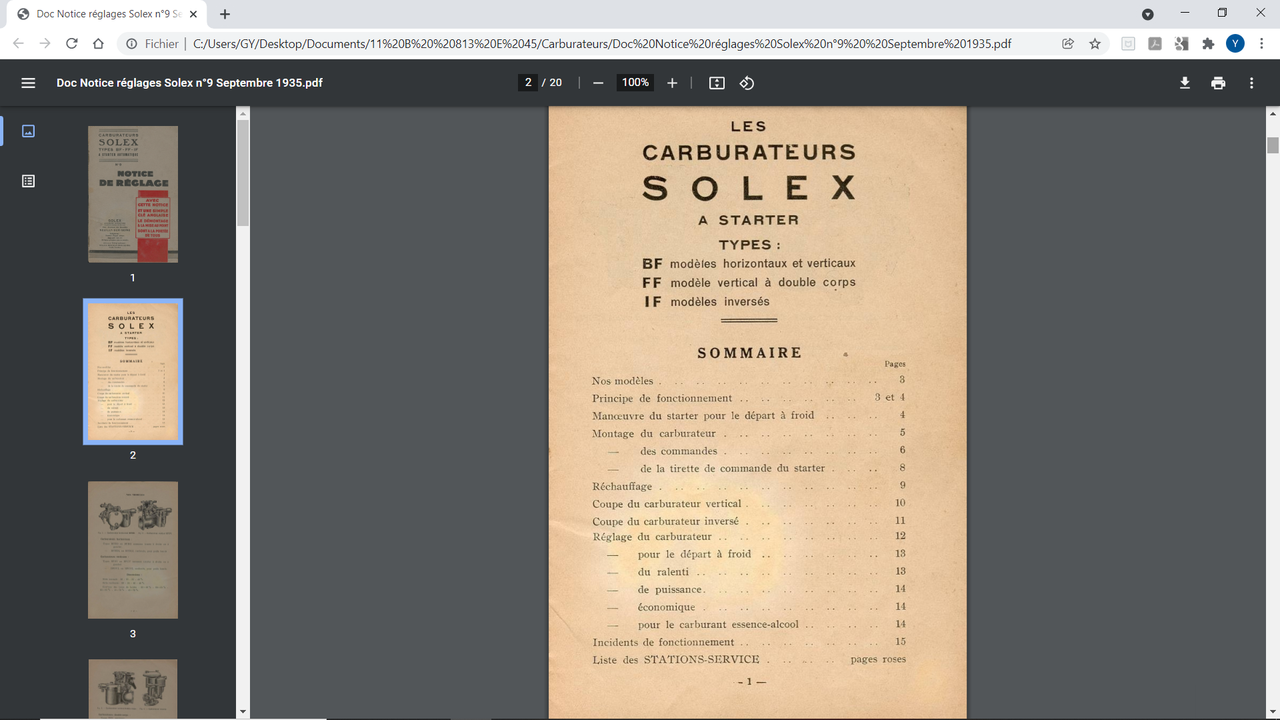Fit the PDF page to window

point(717,83)
